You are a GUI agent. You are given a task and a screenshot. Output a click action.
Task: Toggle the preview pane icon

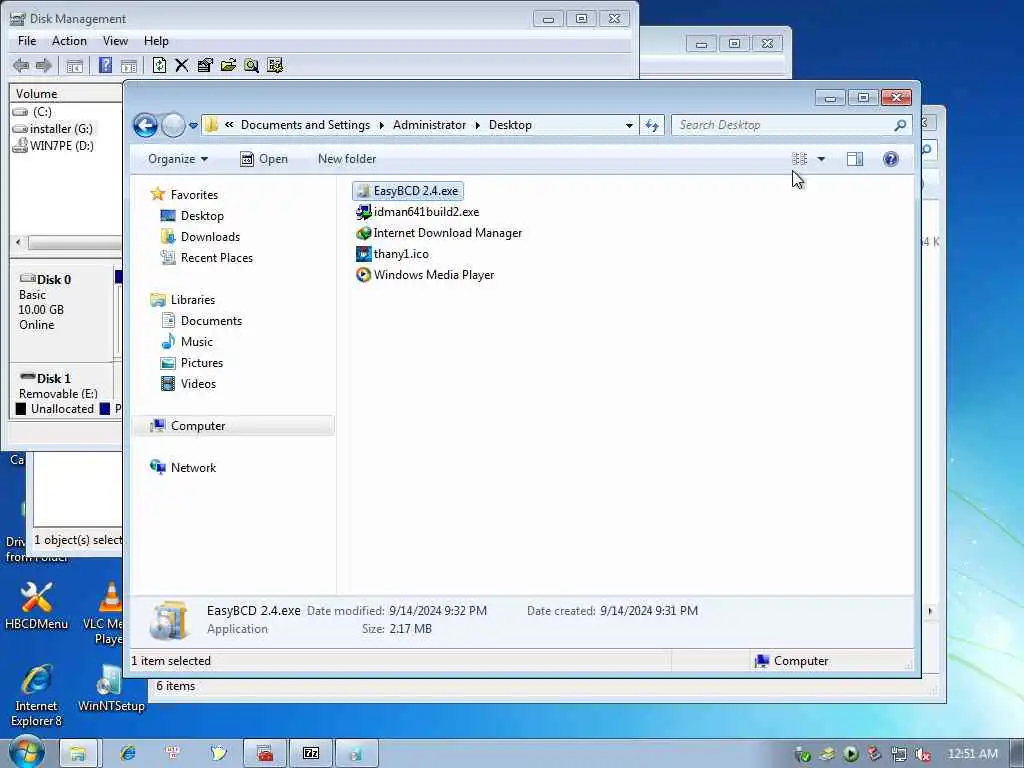click(x=855, y=159)
